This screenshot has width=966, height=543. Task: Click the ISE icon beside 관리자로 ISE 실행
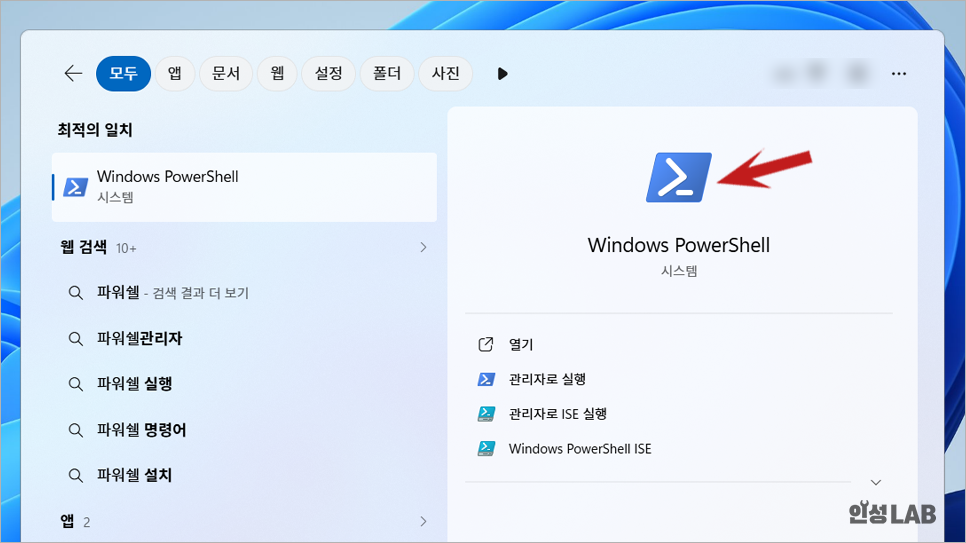[486, 414]
